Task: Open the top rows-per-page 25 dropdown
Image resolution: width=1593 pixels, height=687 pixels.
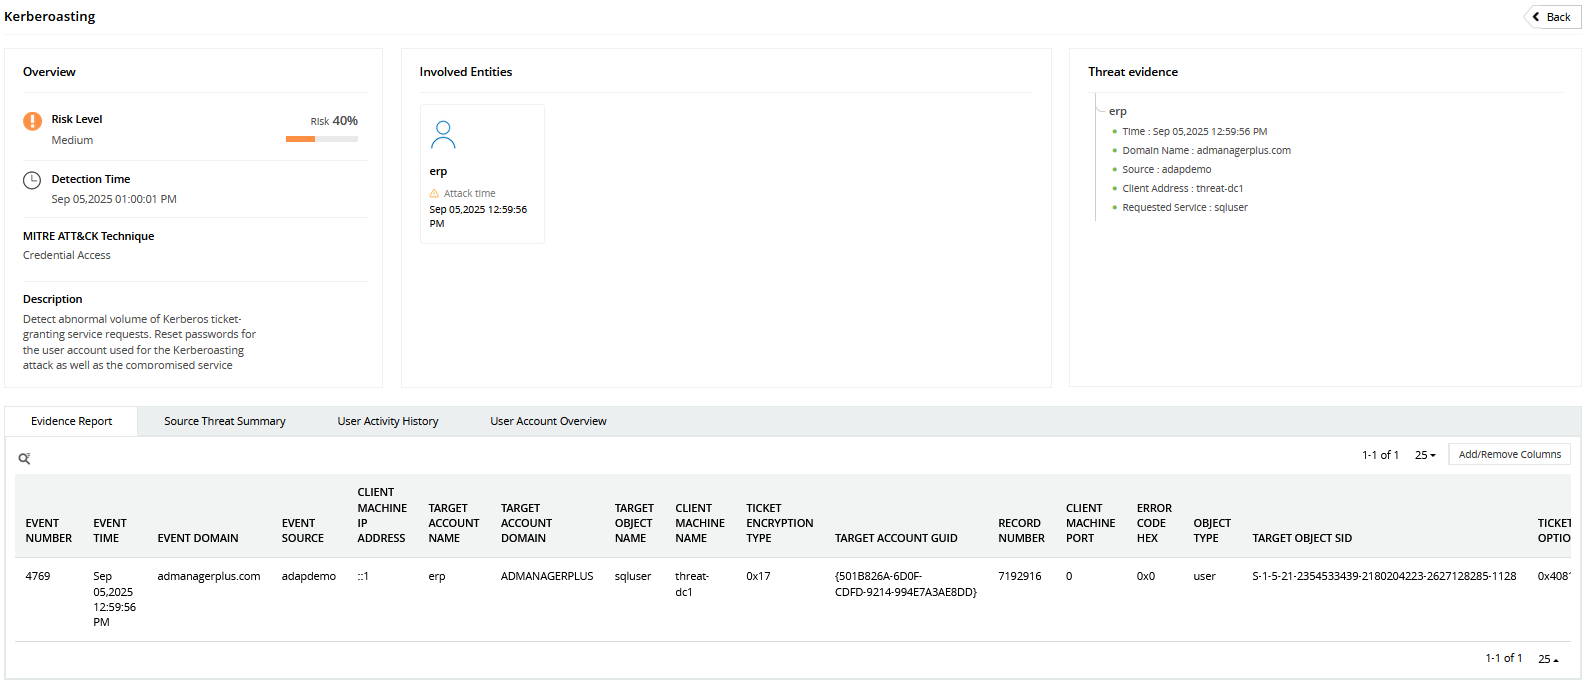Action: (x=1425, y=455)
